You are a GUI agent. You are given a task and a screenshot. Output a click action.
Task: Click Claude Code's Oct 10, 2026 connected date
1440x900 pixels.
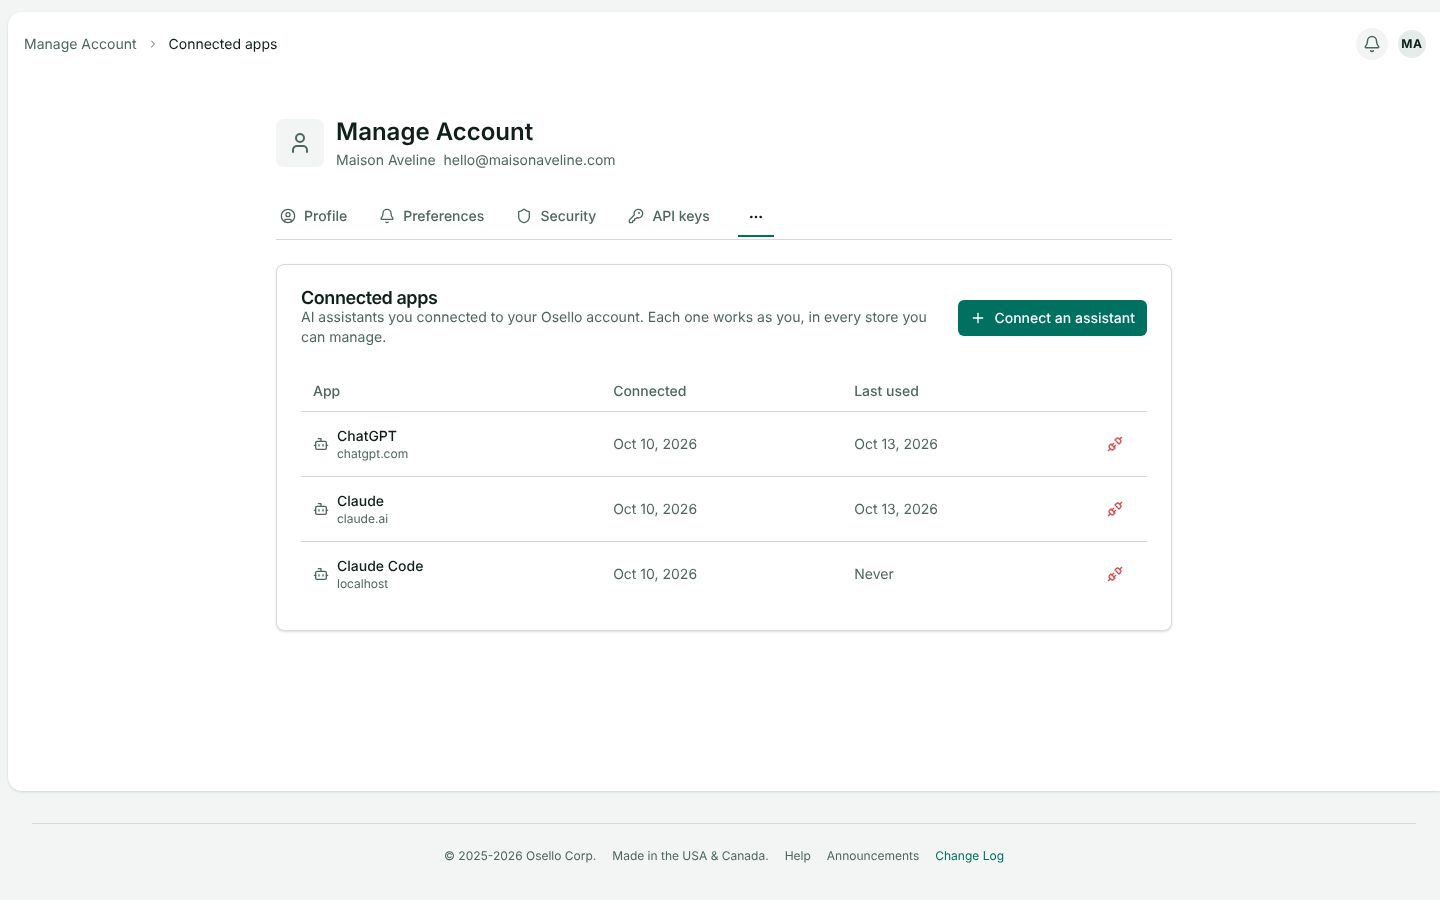[x=655, y=574]
